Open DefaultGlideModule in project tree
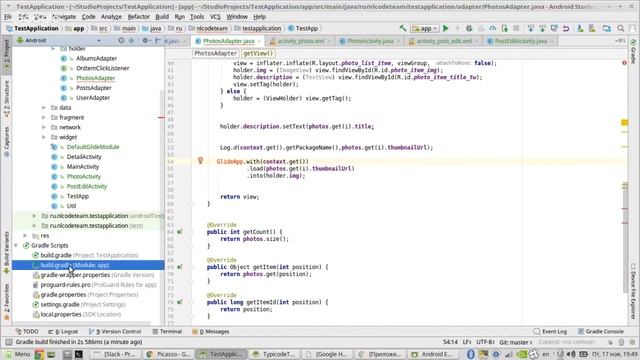 (x=93, y=147)
